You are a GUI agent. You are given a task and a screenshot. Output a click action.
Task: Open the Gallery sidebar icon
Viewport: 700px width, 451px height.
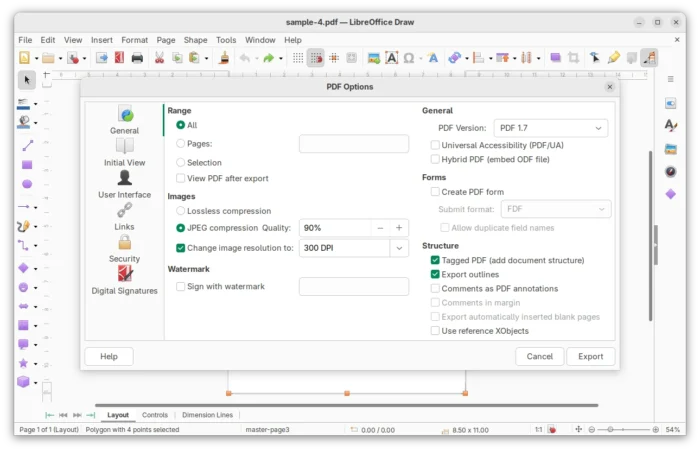point(671,149)
